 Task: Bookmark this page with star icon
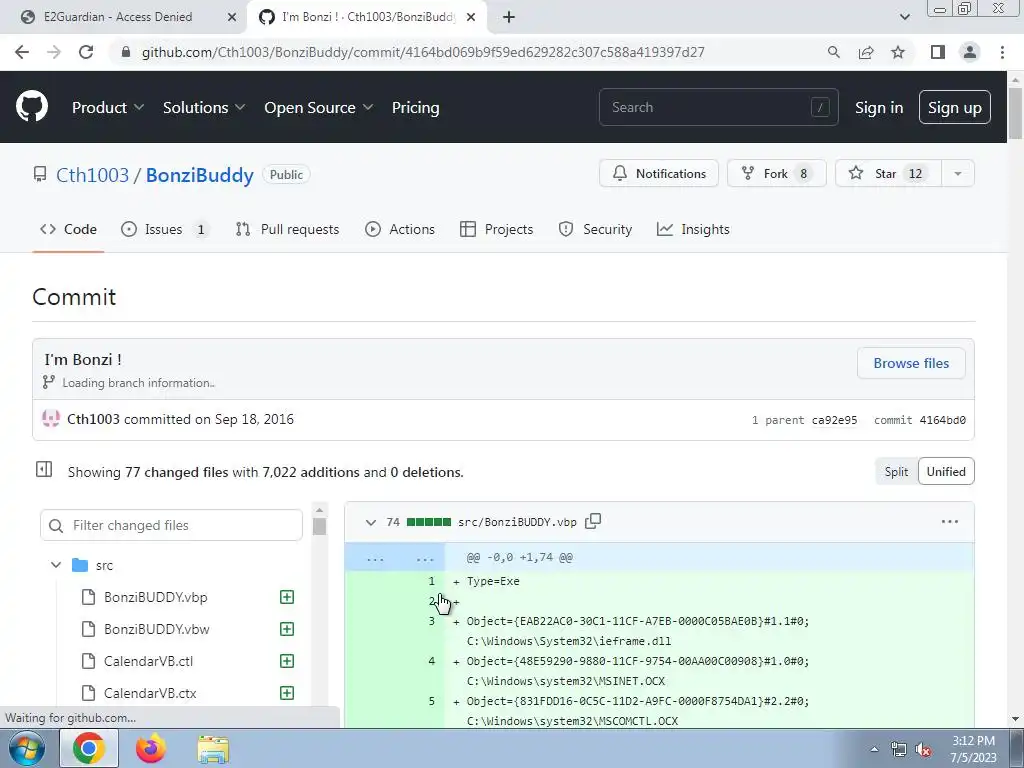click(x=898, y=52)
